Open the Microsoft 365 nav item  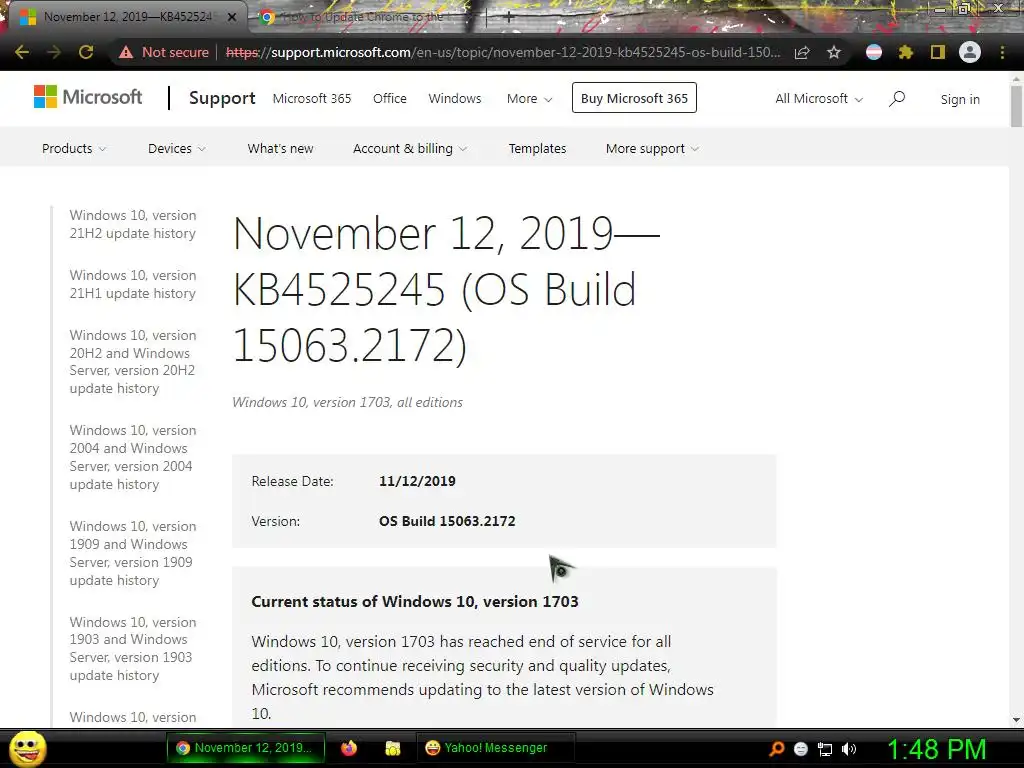pyautogui.click(x=312, y=99)
